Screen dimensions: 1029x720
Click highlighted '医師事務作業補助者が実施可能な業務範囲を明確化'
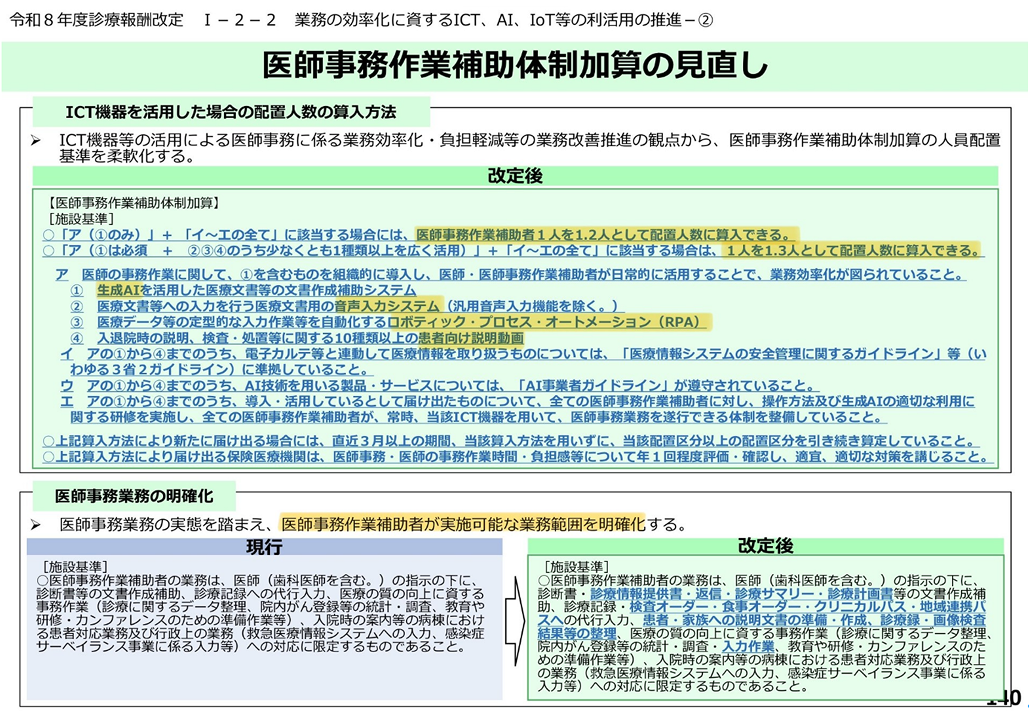(463, 524)
